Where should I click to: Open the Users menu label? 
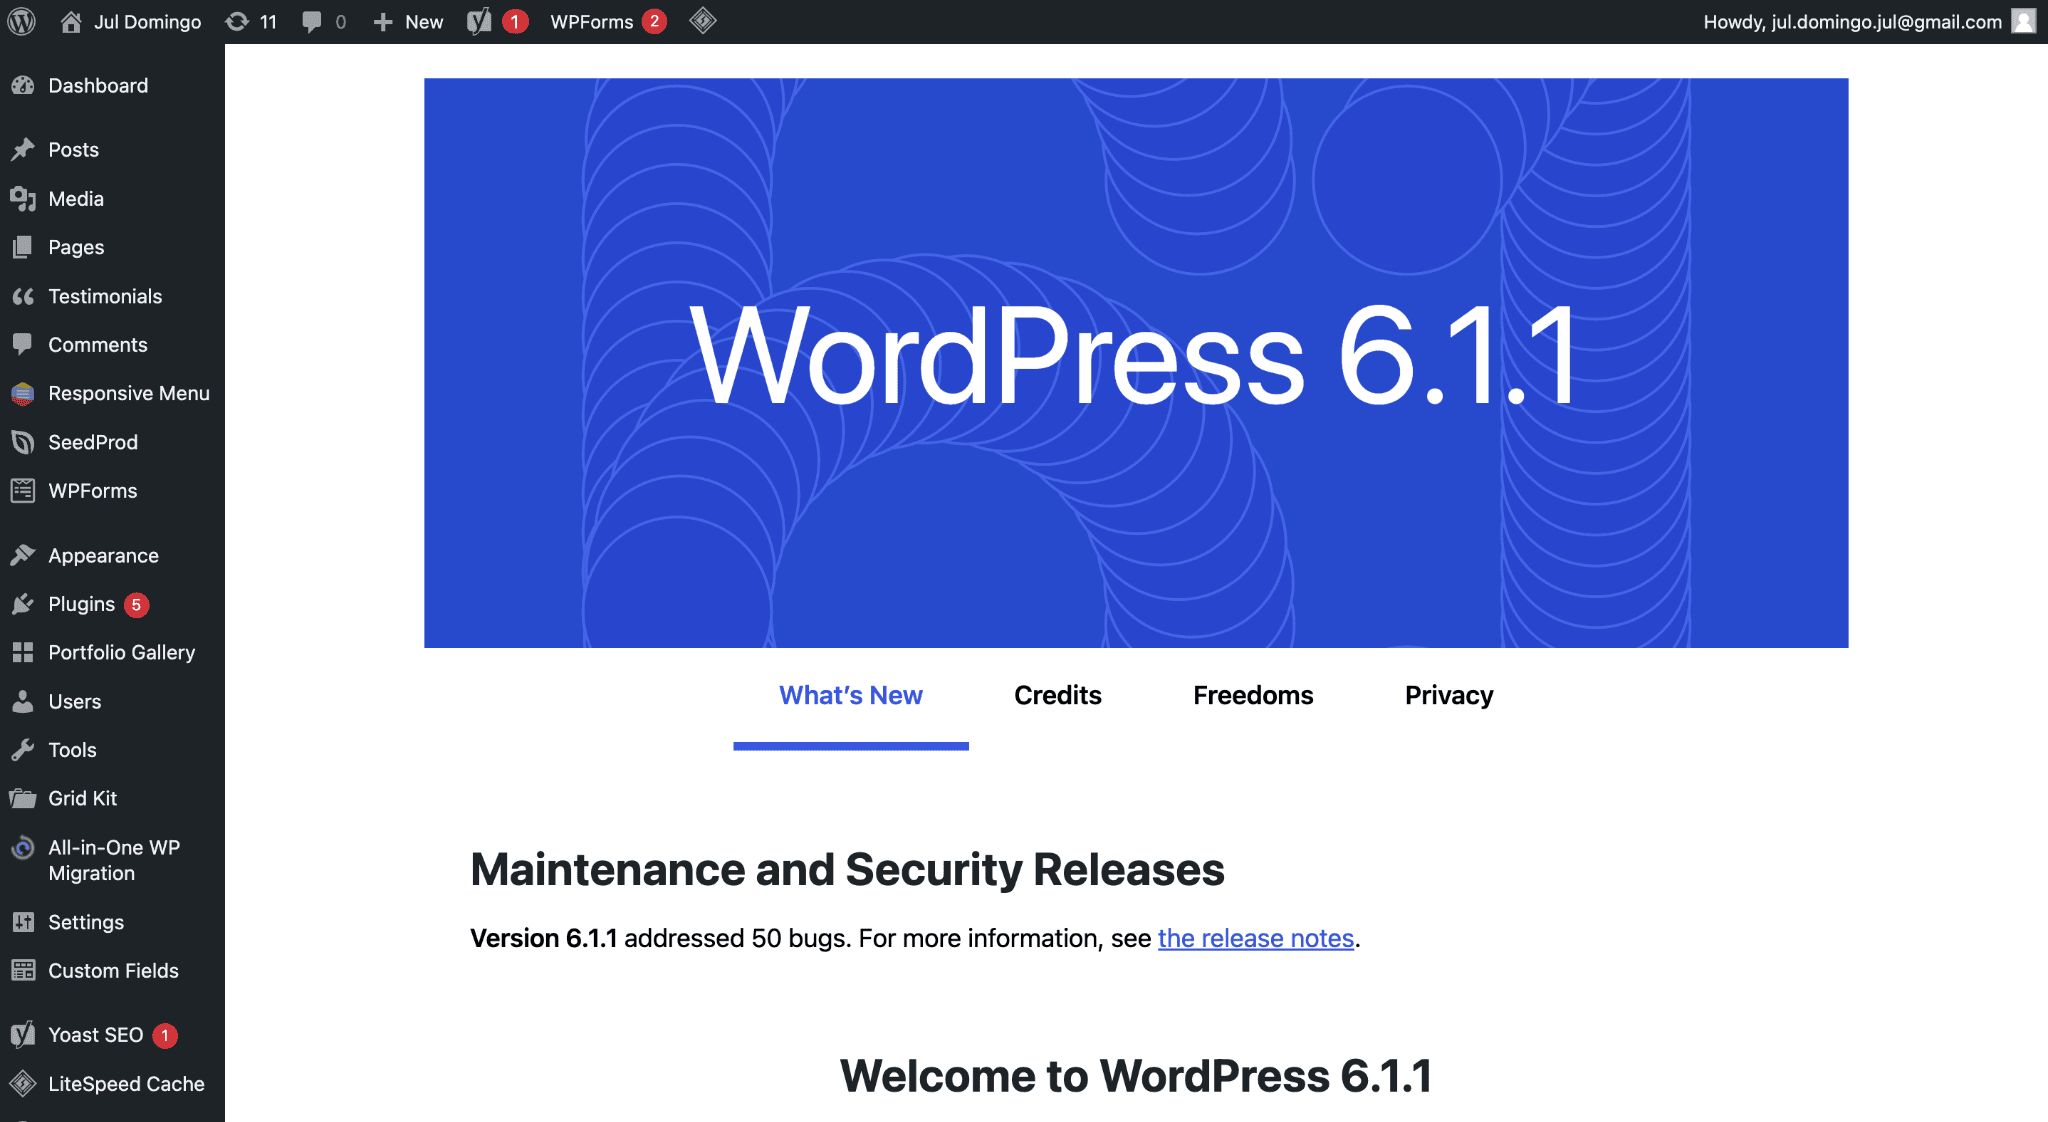(75, 702)
